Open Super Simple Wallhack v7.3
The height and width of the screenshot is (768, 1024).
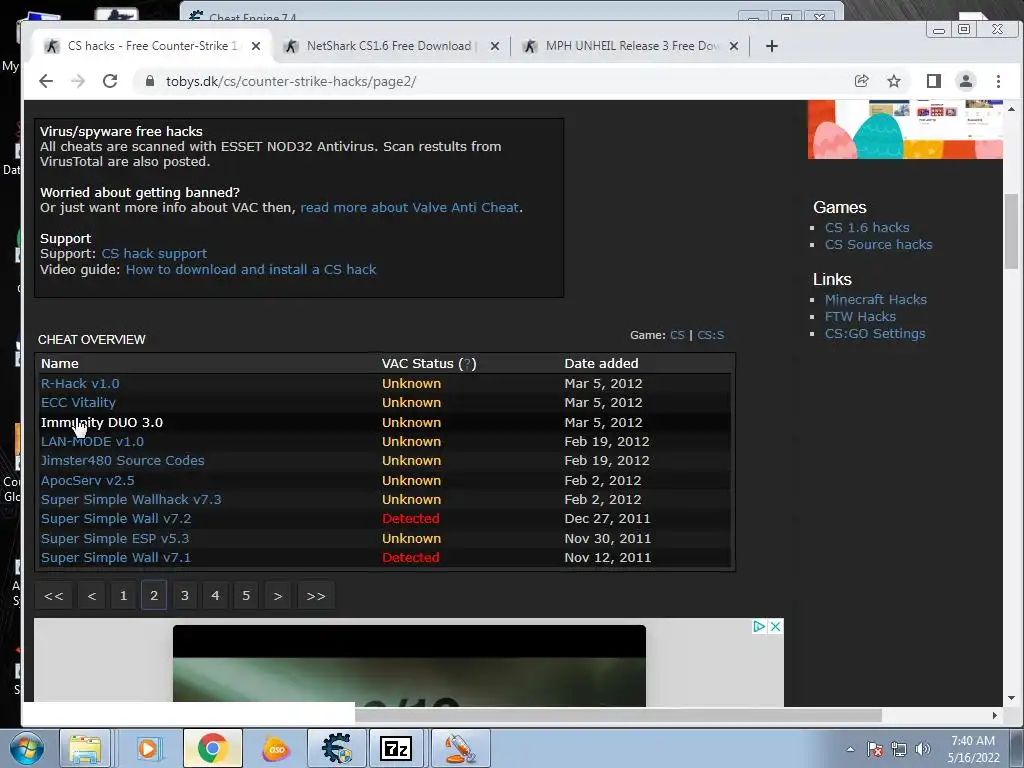[131, 500]
